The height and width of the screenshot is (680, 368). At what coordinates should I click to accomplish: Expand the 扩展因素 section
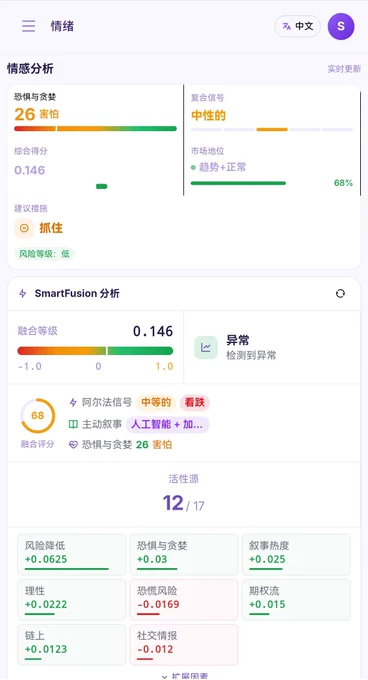tap(184, 676)
